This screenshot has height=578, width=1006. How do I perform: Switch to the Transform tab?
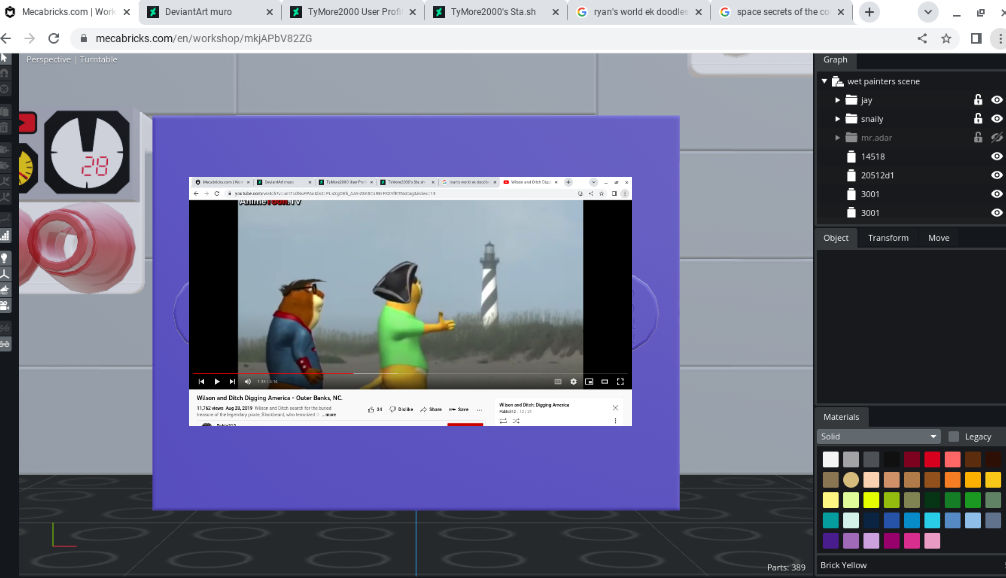(x=888, y=238)
